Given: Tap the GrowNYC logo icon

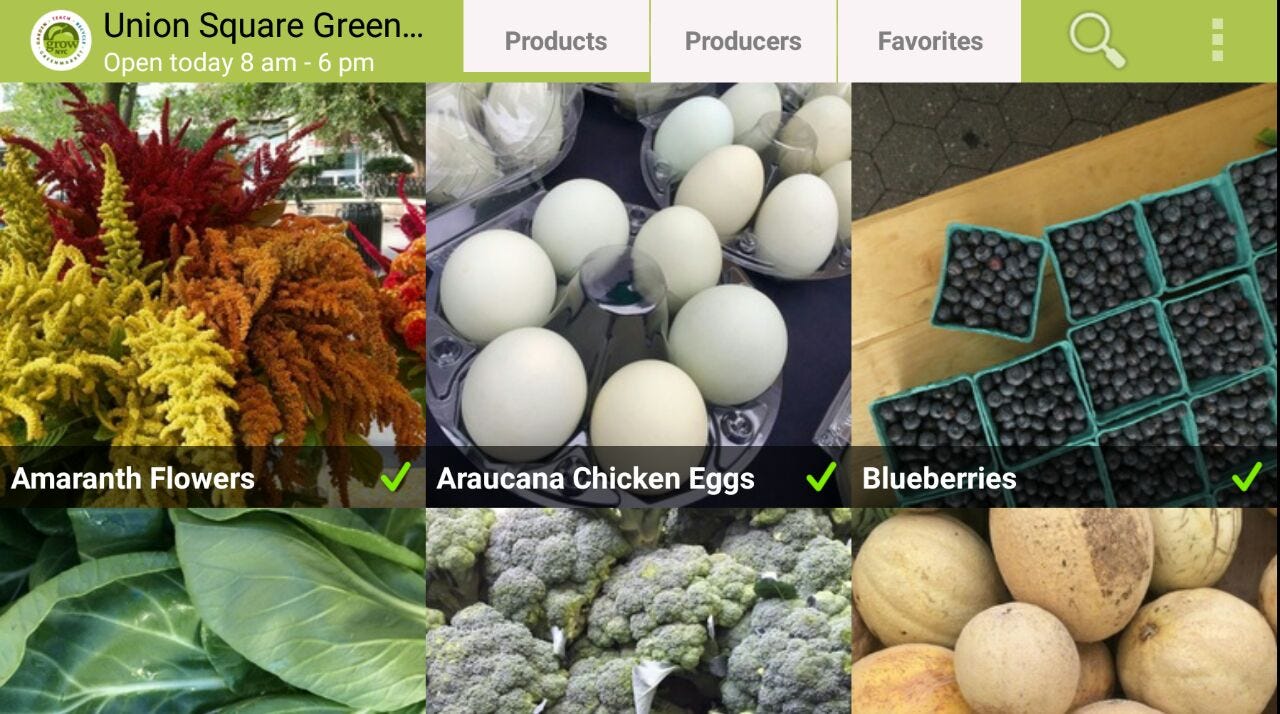Looking at the screenshot, I should 61,41.
